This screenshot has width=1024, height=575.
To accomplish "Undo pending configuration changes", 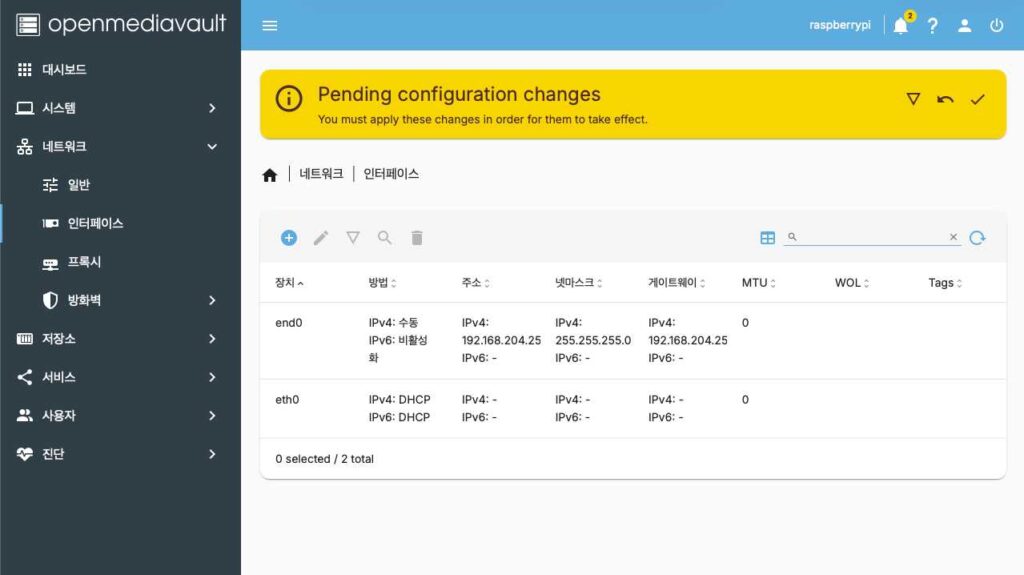I will (x=945, y=99).
